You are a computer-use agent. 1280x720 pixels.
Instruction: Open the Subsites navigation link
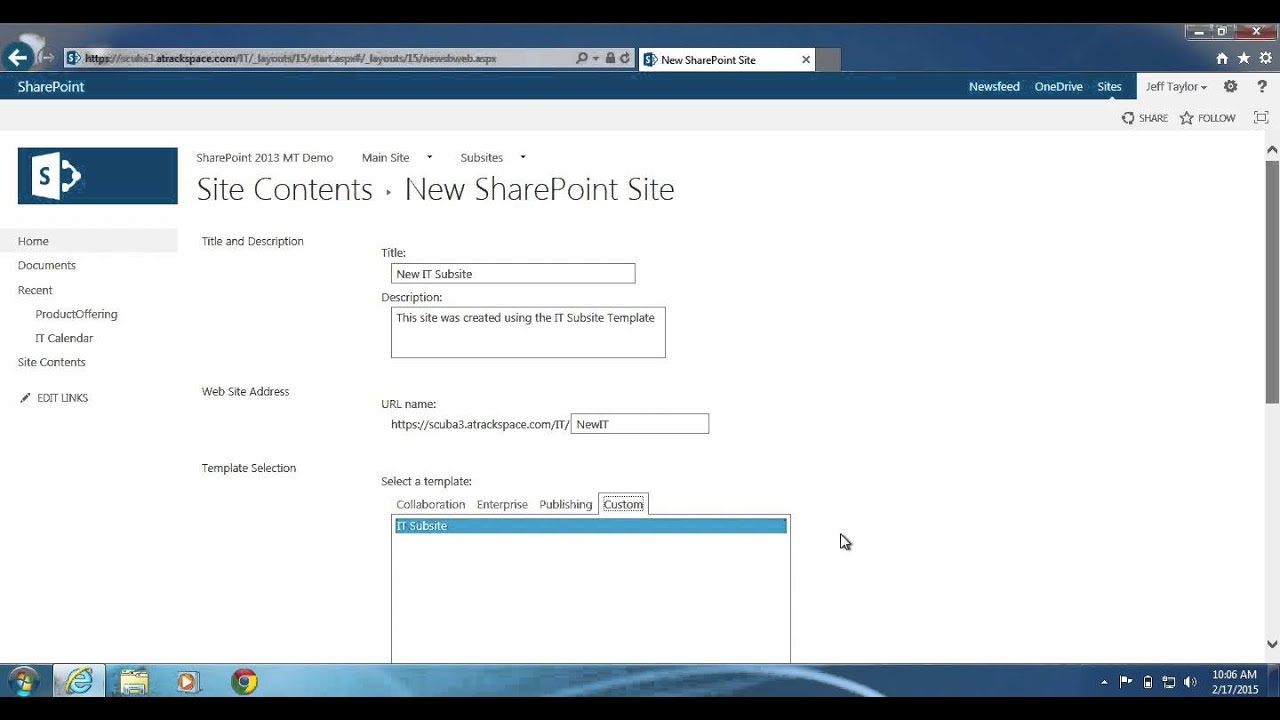tap(482, 157)
